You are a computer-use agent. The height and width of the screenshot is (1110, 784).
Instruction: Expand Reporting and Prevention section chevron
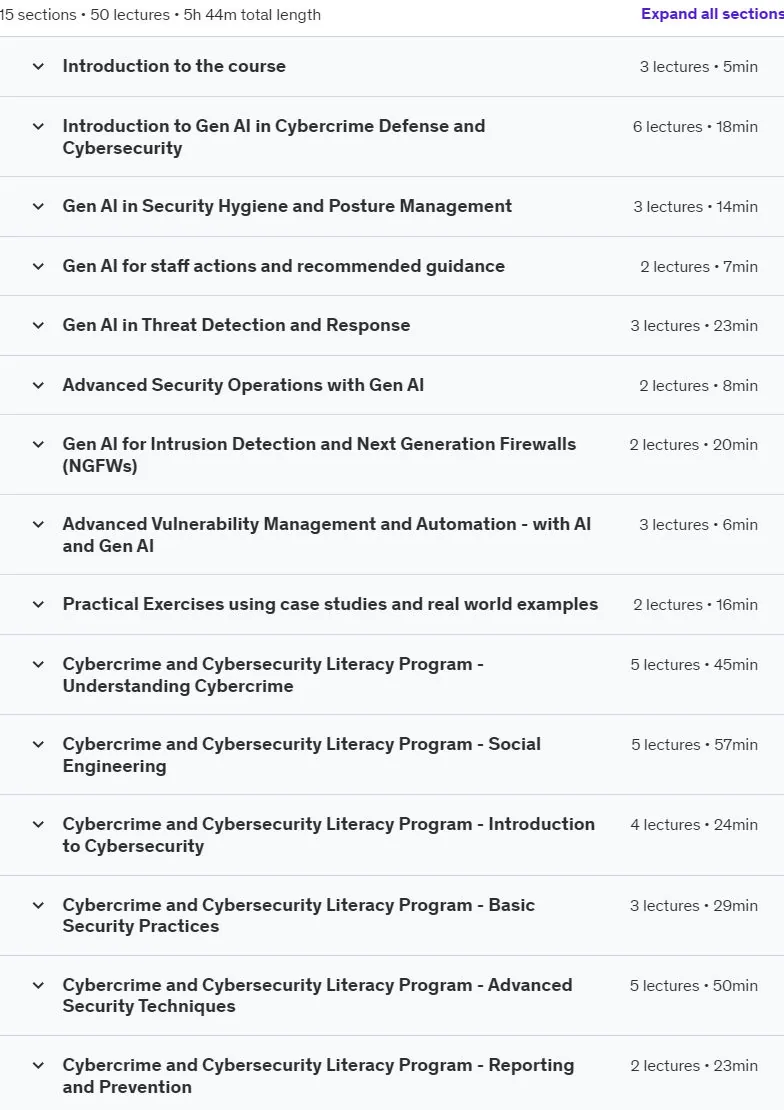pyautogui.click(x=38, y=1065)
